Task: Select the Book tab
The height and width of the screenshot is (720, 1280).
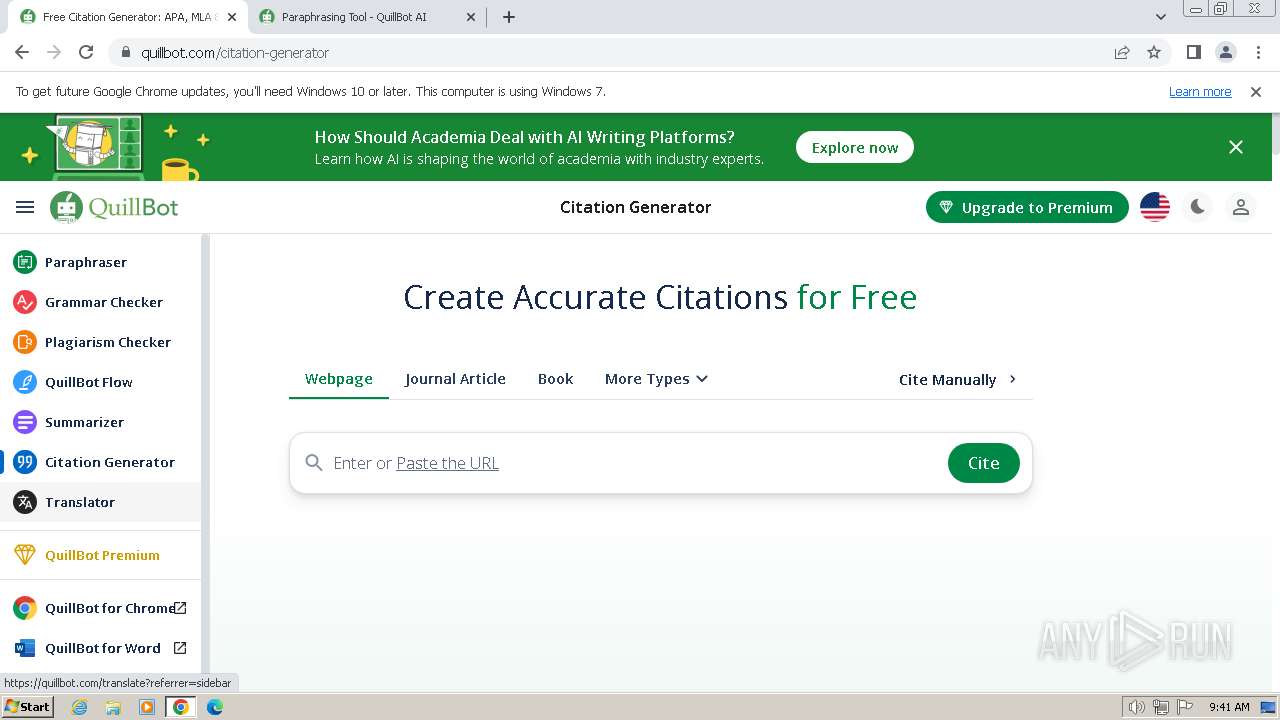Action: 556,379
